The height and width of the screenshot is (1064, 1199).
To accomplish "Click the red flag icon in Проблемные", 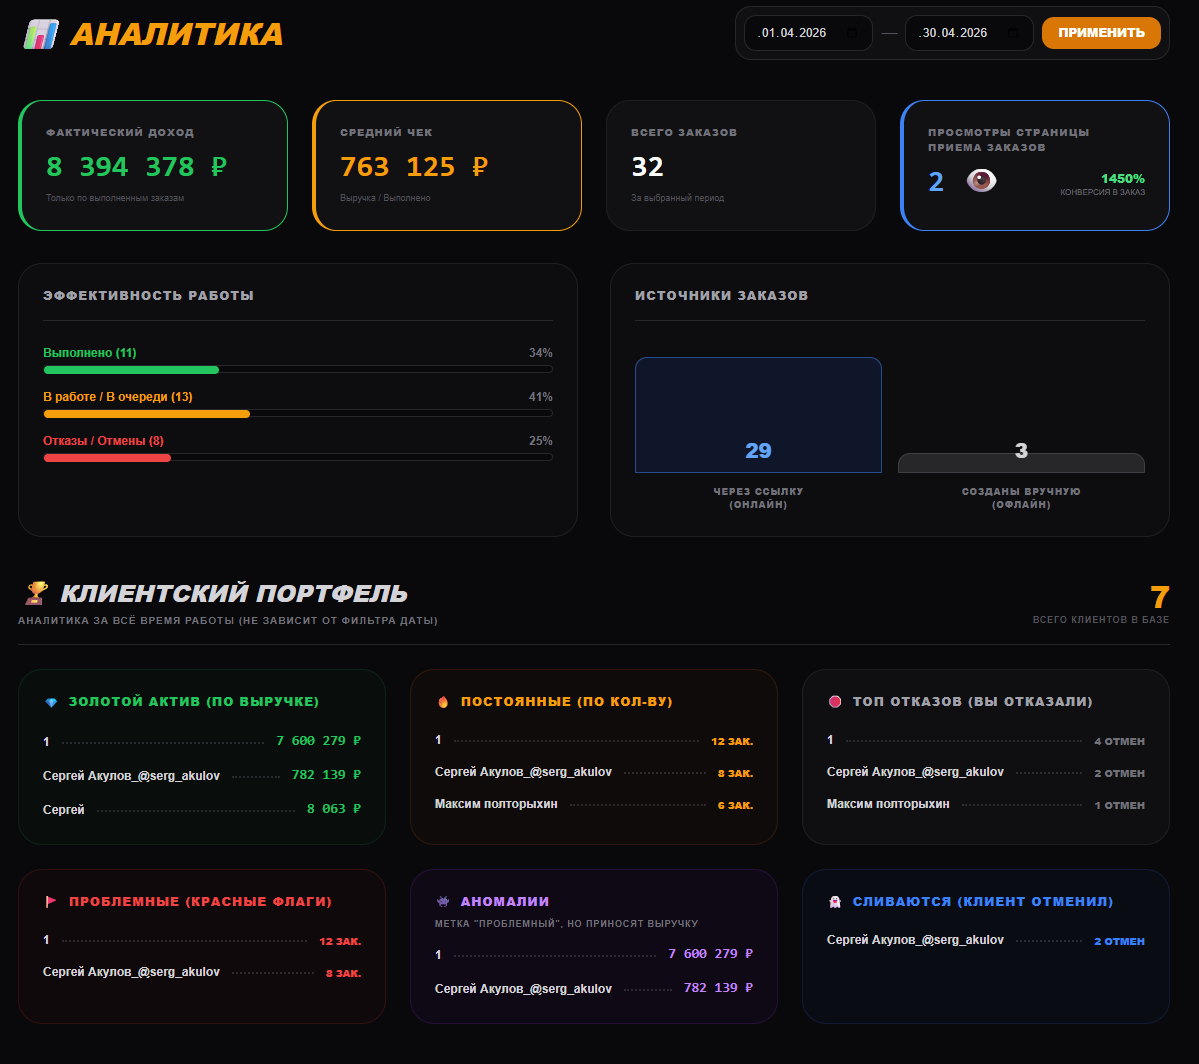I will (x=51, y=902).
